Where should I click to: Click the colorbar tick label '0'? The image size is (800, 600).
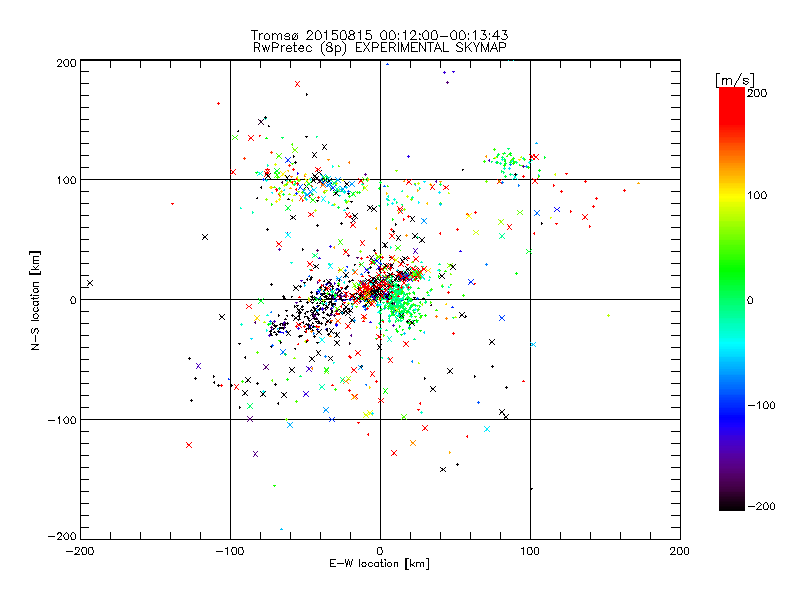tap(750, 300)
